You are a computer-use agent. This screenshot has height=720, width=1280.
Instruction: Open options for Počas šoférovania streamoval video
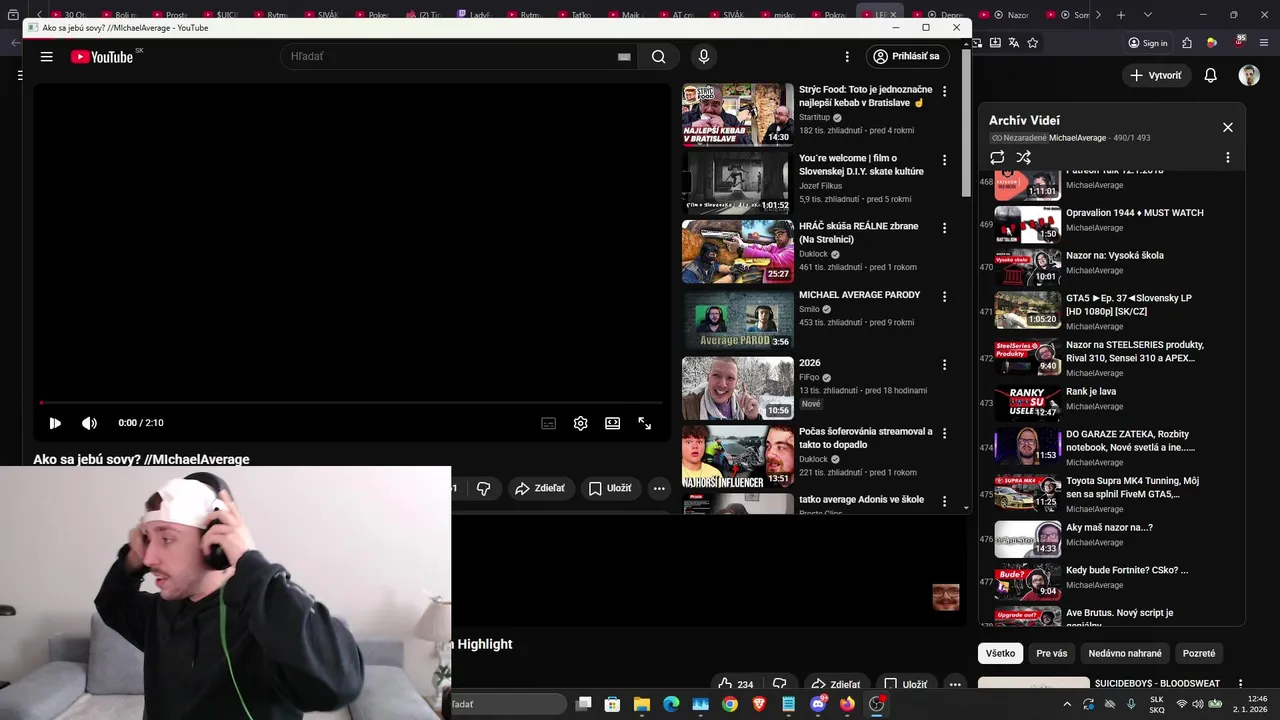coord(944,434)
